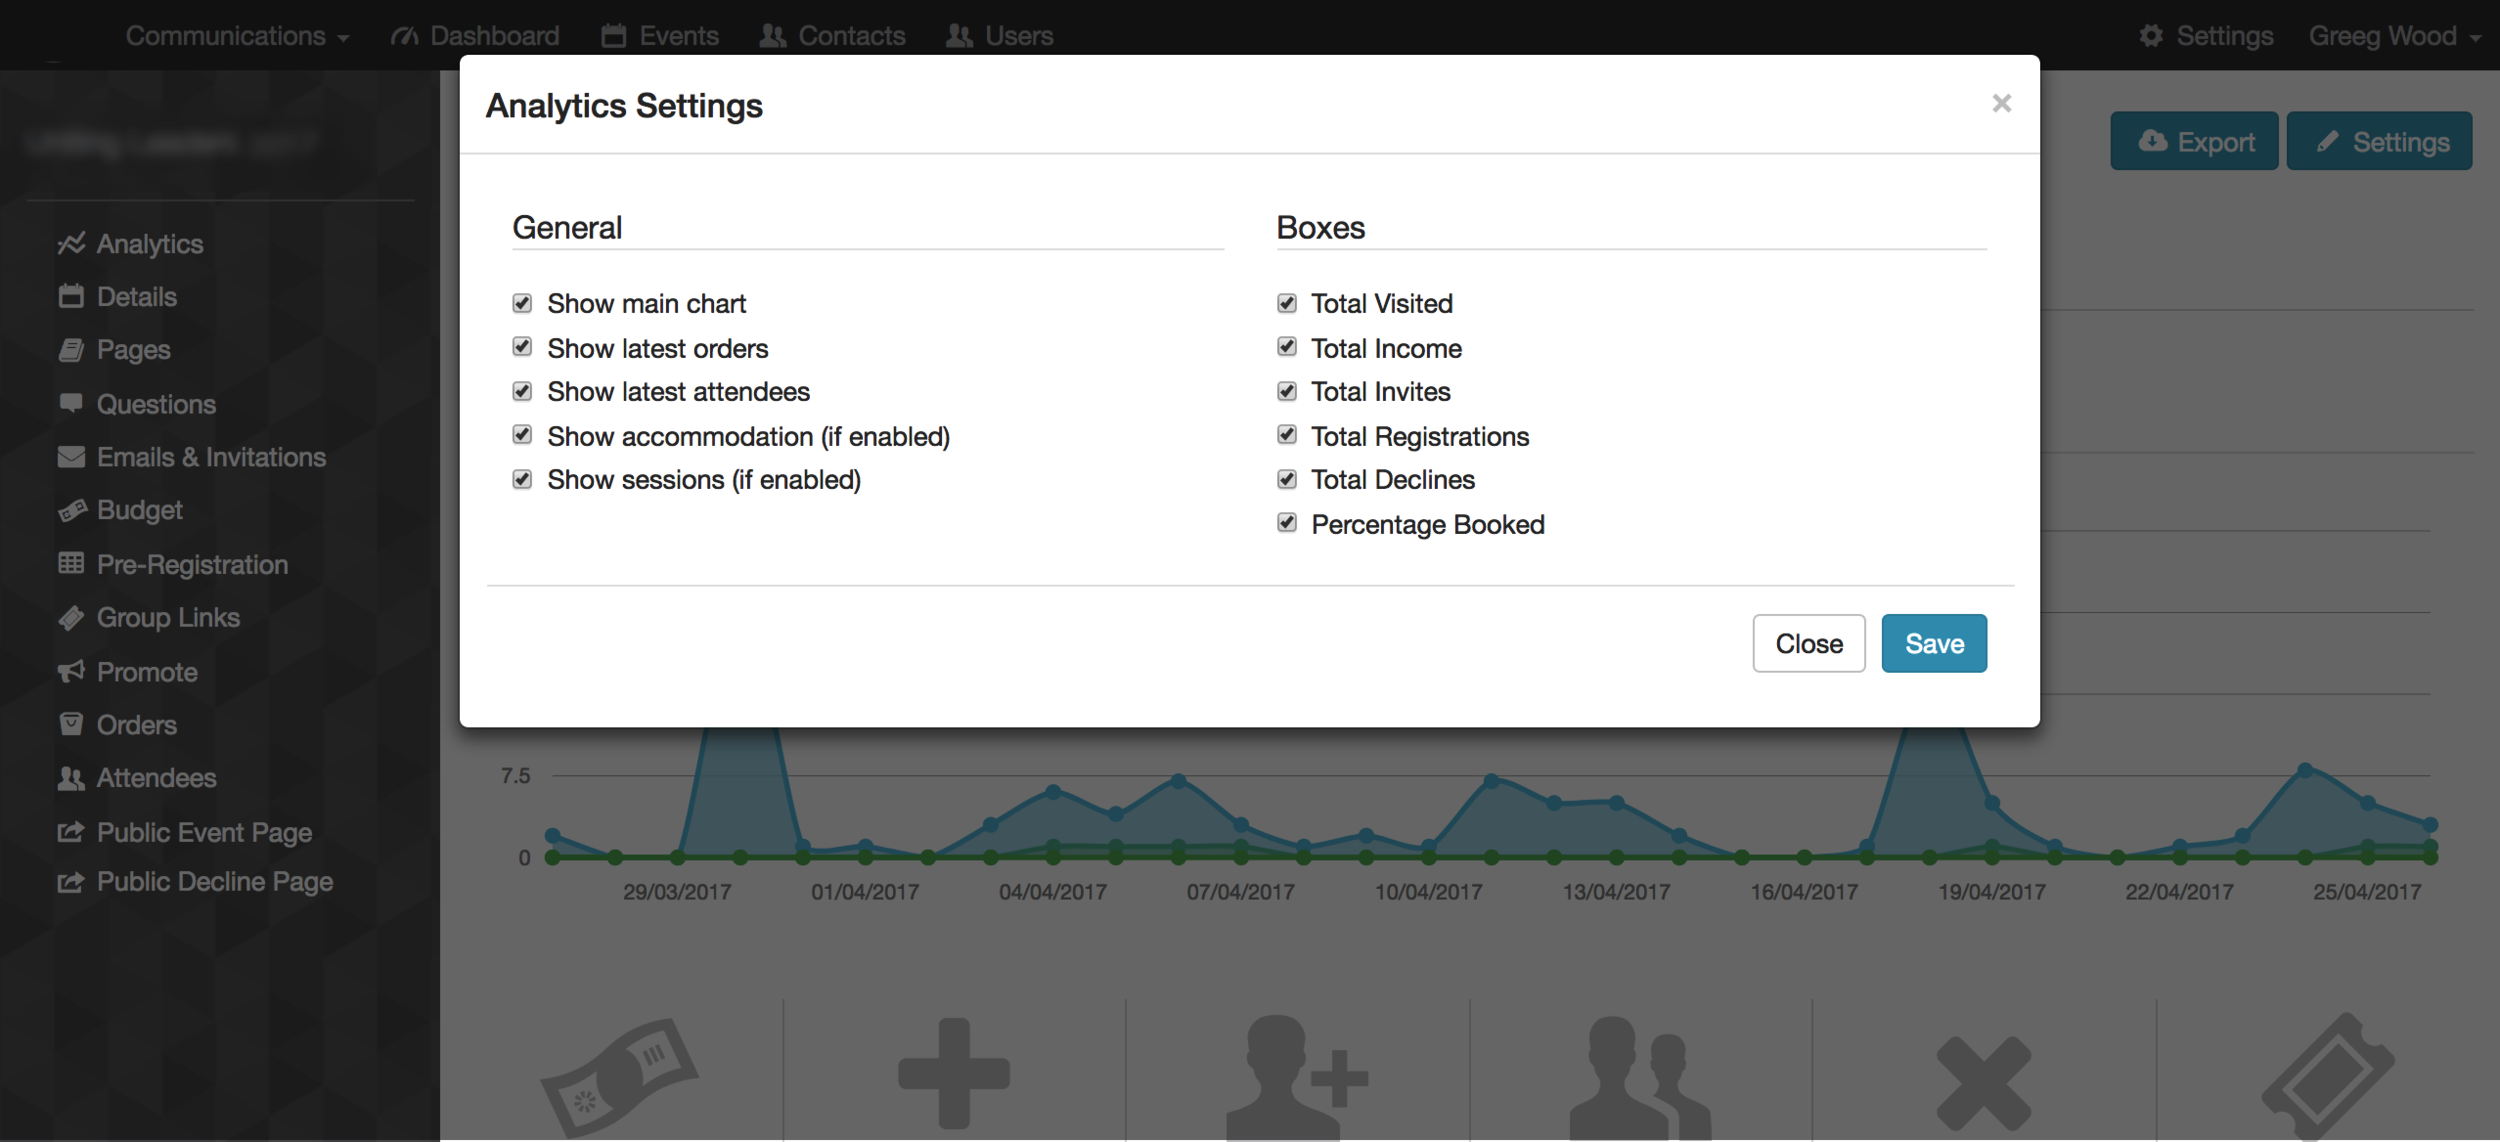
Task: Click the Public Event Page share icon
Action: tap(71, 832)
